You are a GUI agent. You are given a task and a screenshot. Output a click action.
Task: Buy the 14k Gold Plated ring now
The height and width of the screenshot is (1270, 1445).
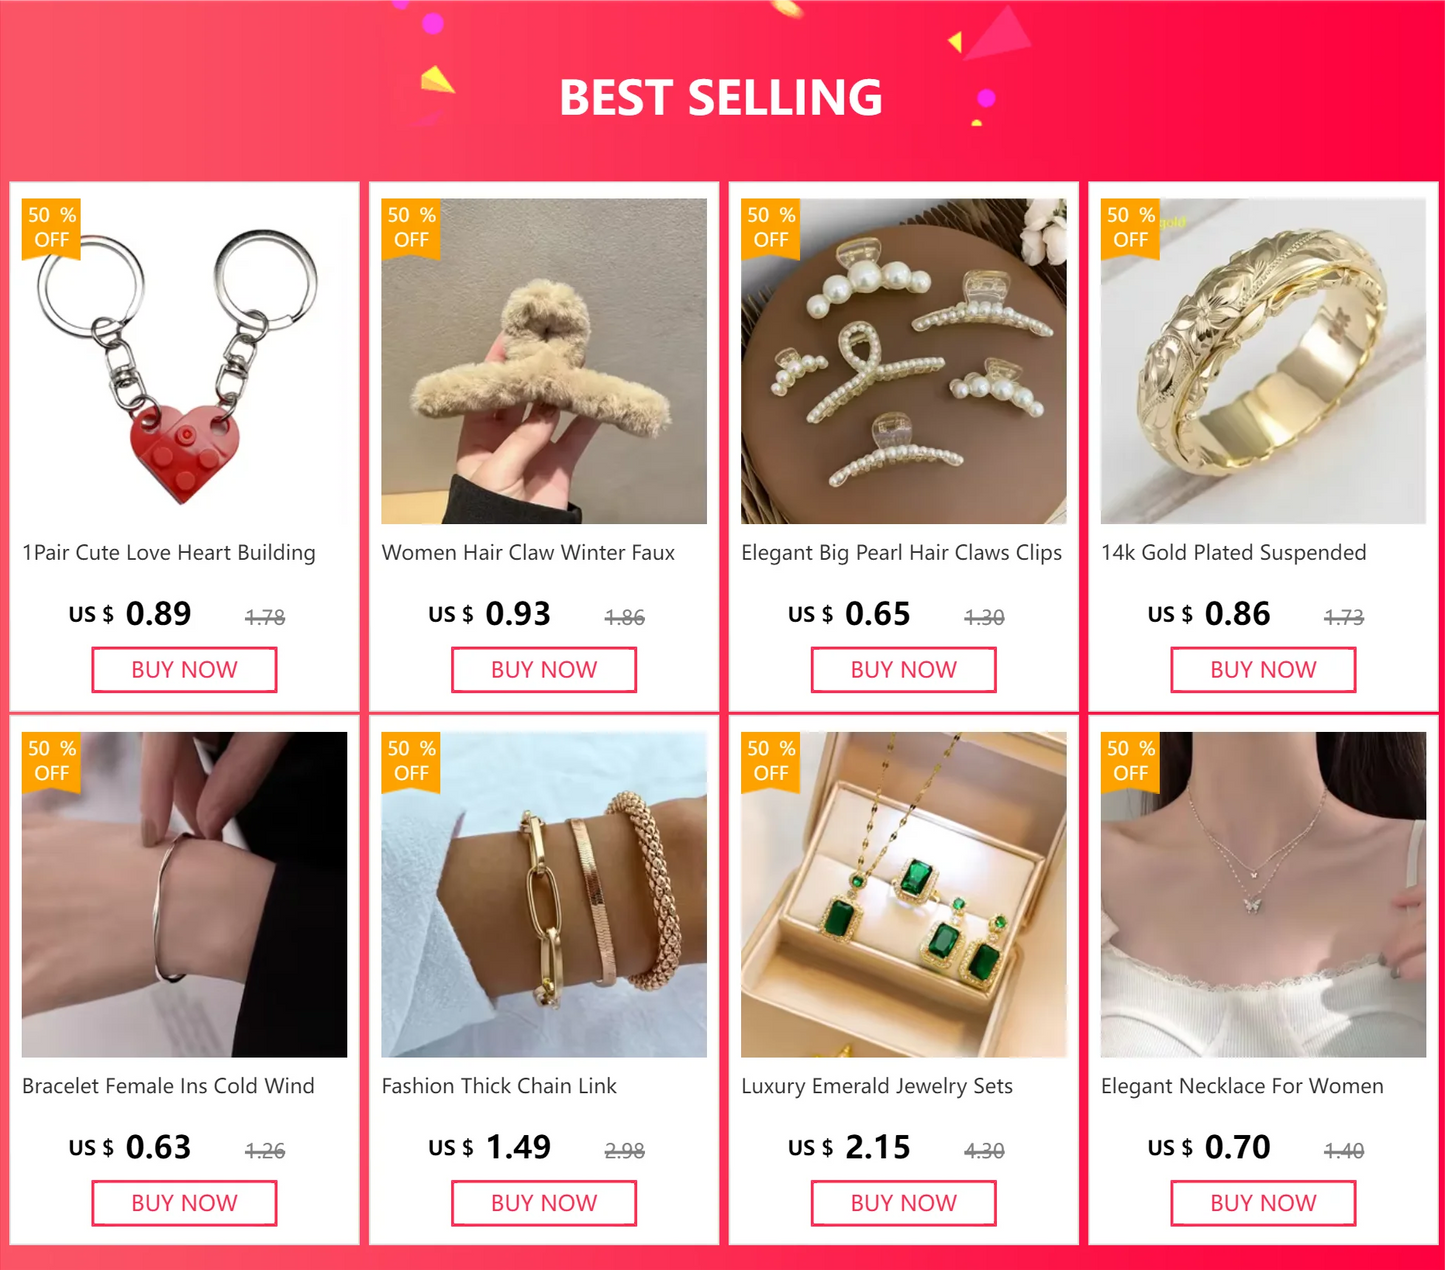tap(1263, 670)
